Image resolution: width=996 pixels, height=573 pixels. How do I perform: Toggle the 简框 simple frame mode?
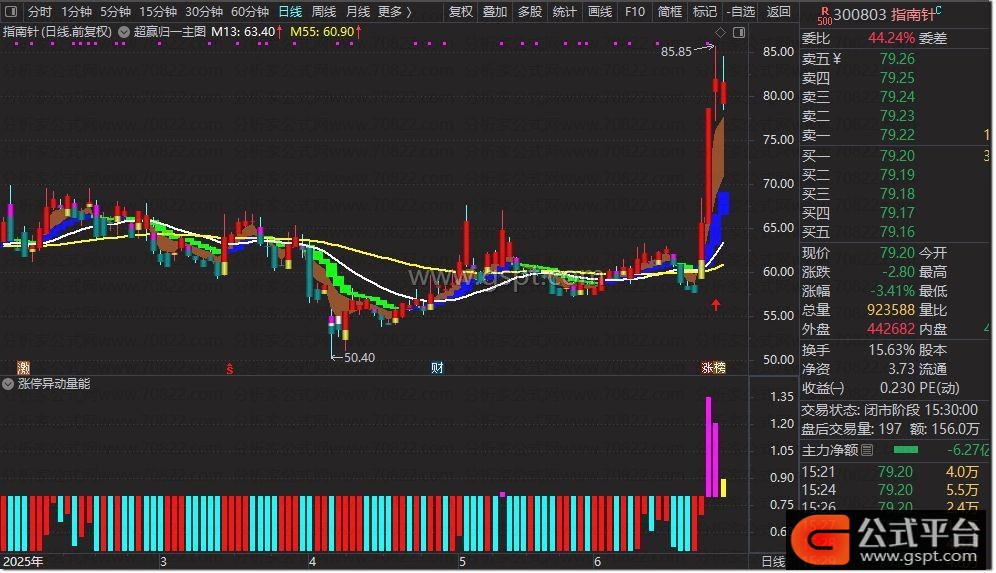click(x=670, y=11)
